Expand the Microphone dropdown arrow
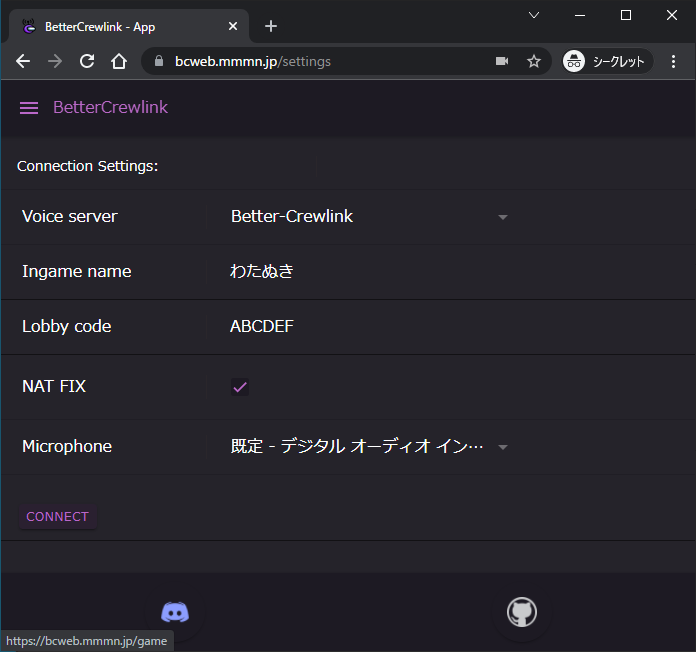696x652 pixels. coord(502,447)
